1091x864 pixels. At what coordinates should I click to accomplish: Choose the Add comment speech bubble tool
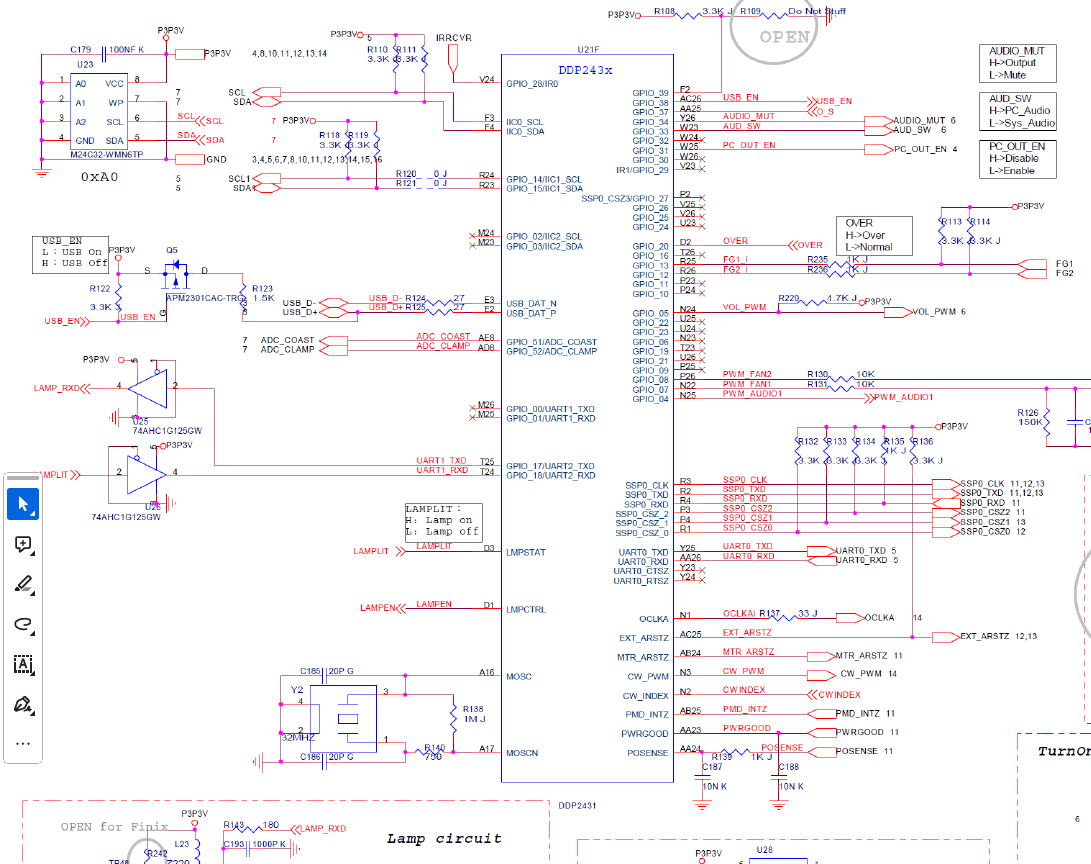pyautogui.click(x=23, y=545)
